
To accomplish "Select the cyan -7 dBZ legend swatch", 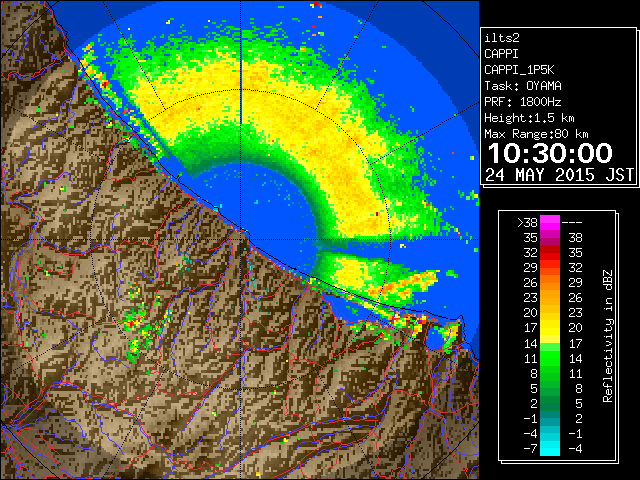I will [550, 448].
